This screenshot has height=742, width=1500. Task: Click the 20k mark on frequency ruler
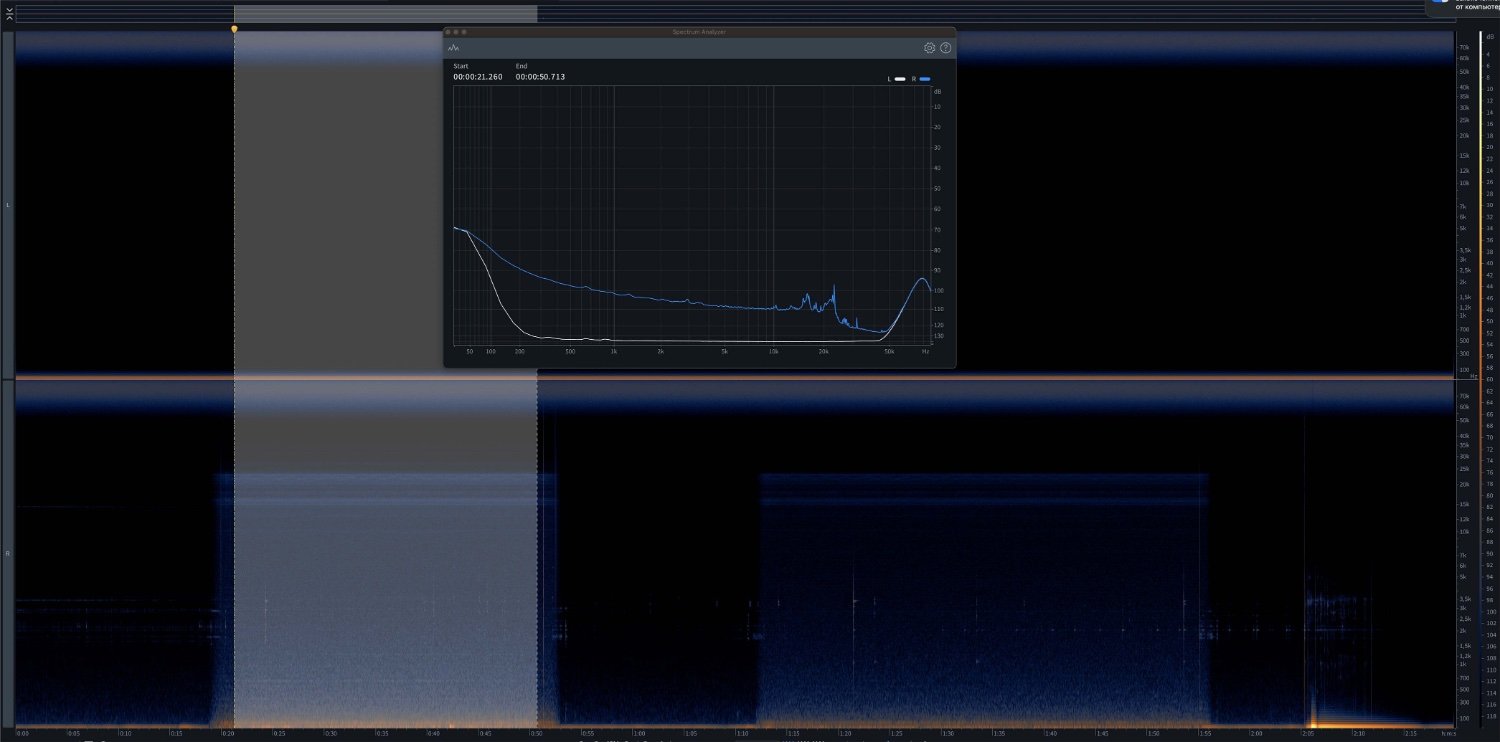click(1463, 136)
